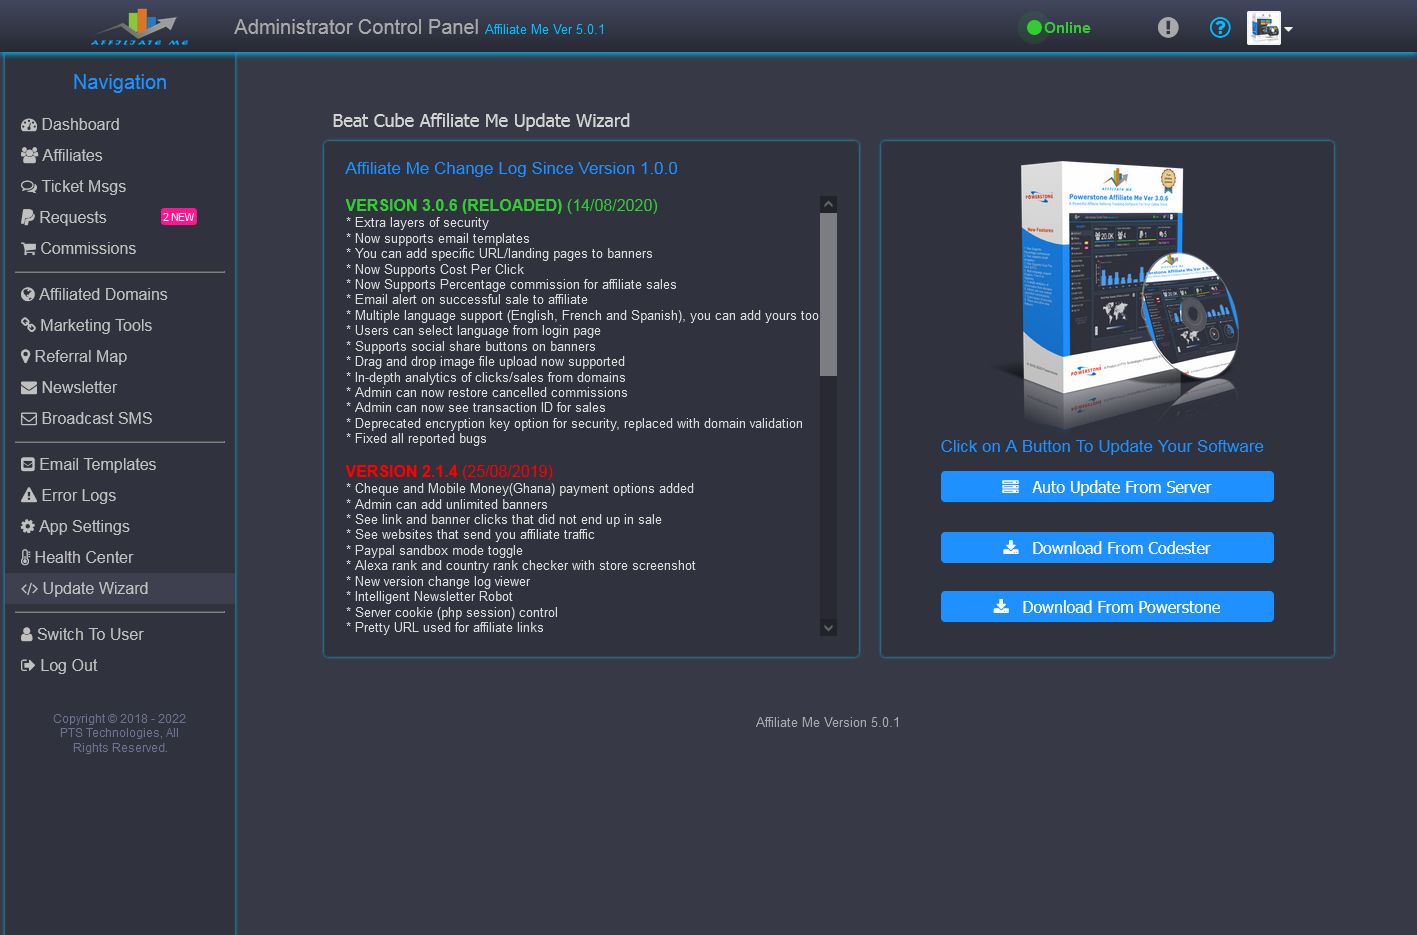Click the Error Logs warning triangle icon
The image size is (1417, 935).
tap(29, 496)
